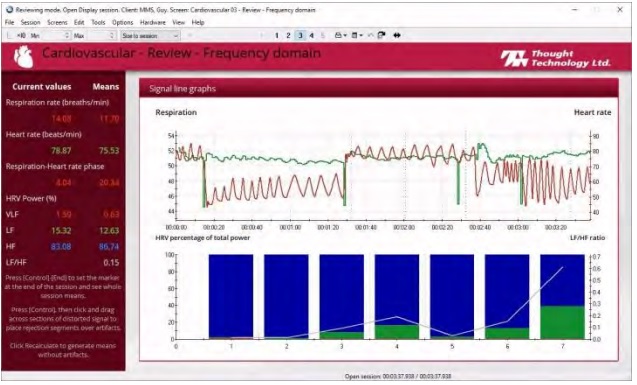Close the application window
Screen dimensions: 637x385
[620, 9]
